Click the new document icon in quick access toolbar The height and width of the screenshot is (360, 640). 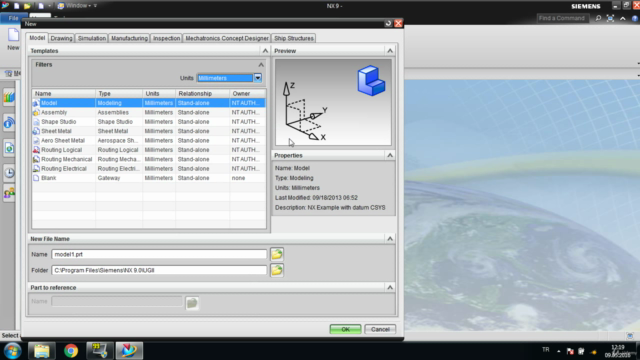17,6
